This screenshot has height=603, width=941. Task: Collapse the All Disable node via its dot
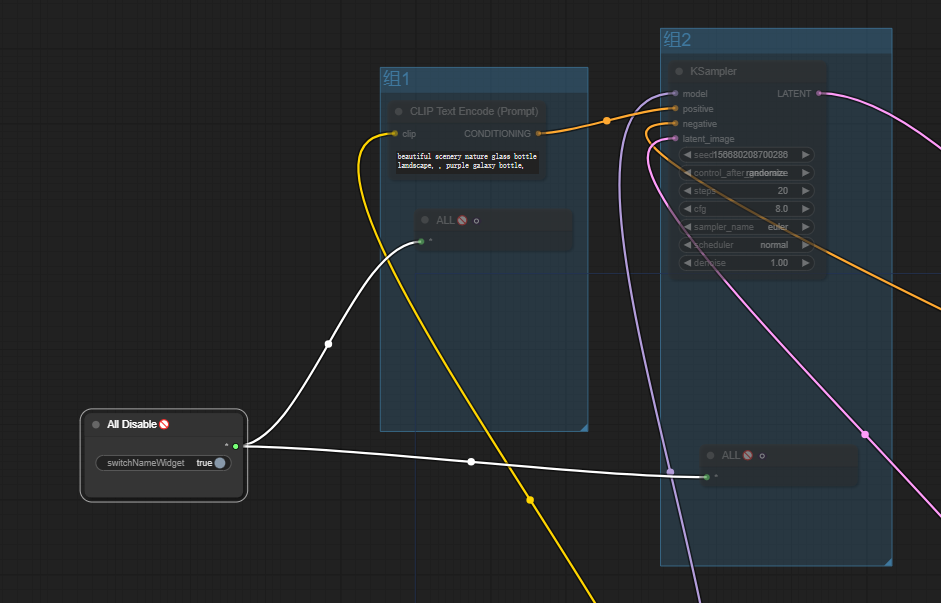tap(96, 425)
